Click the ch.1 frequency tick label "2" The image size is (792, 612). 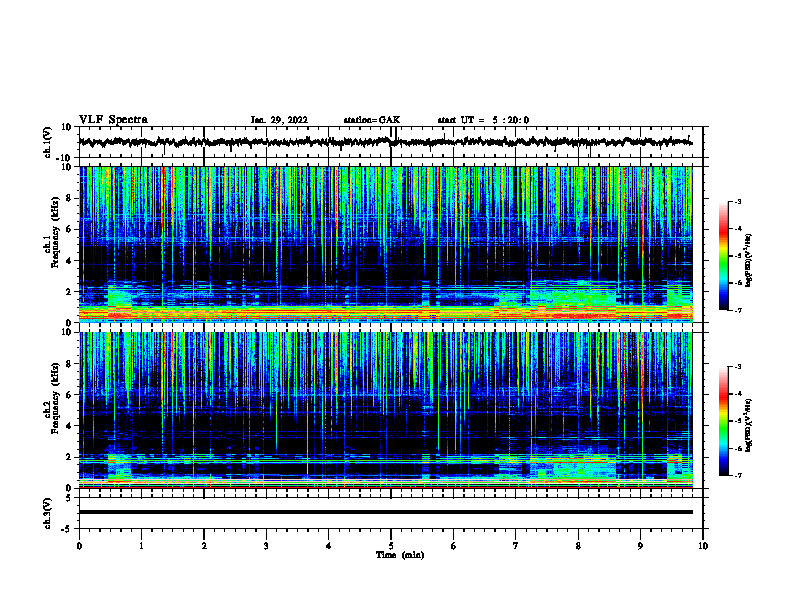69,292
